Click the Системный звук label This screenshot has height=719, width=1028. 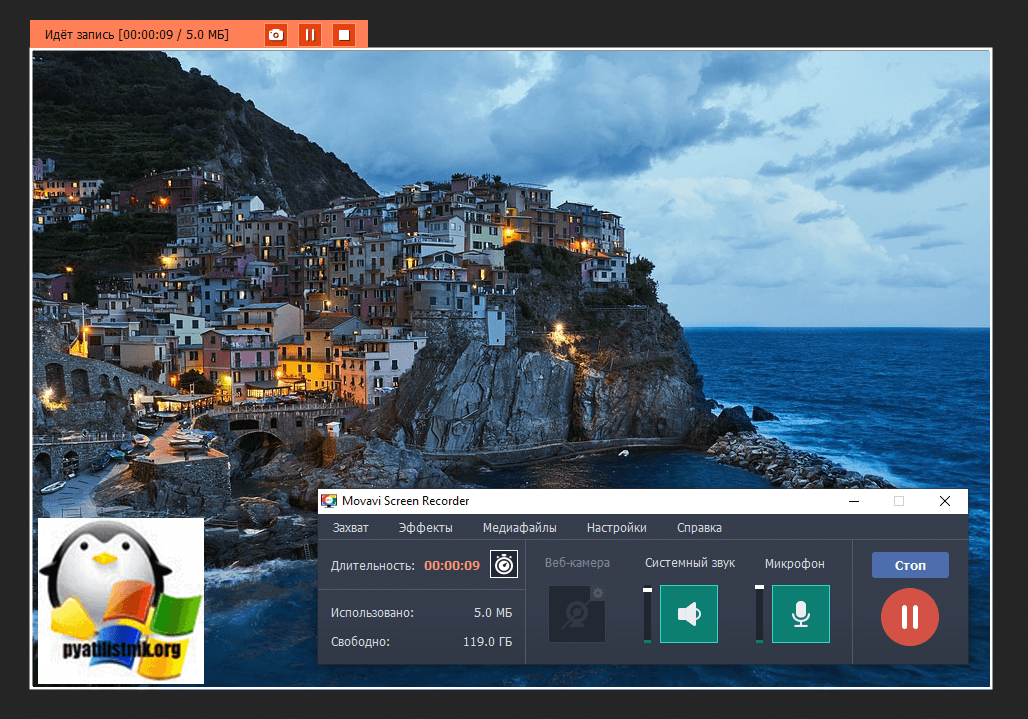click(690, 563)
